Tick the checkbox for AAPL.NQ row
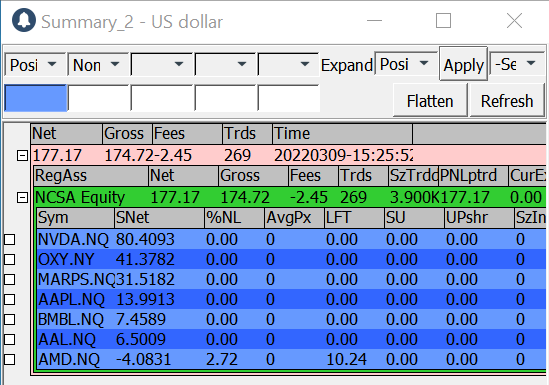Image resolution: width=549 pixels, height=385 pixels. (x=10, y=300)
